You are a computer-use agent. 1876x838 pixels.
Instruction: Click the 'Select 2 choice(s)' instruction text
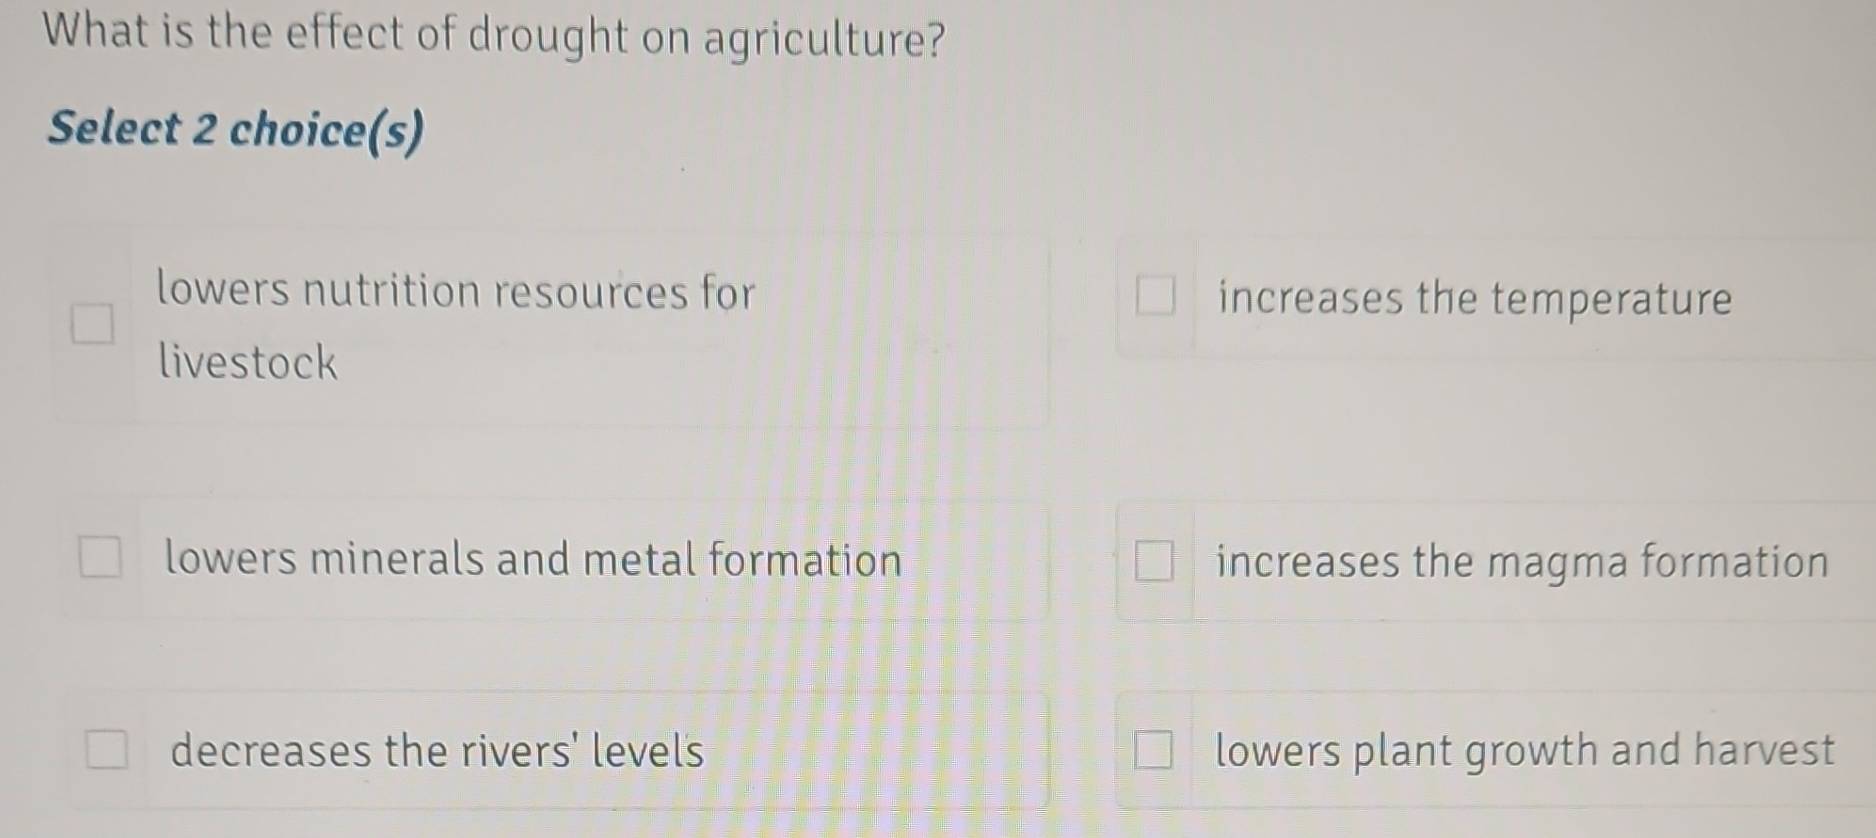(x=236, y=130)
